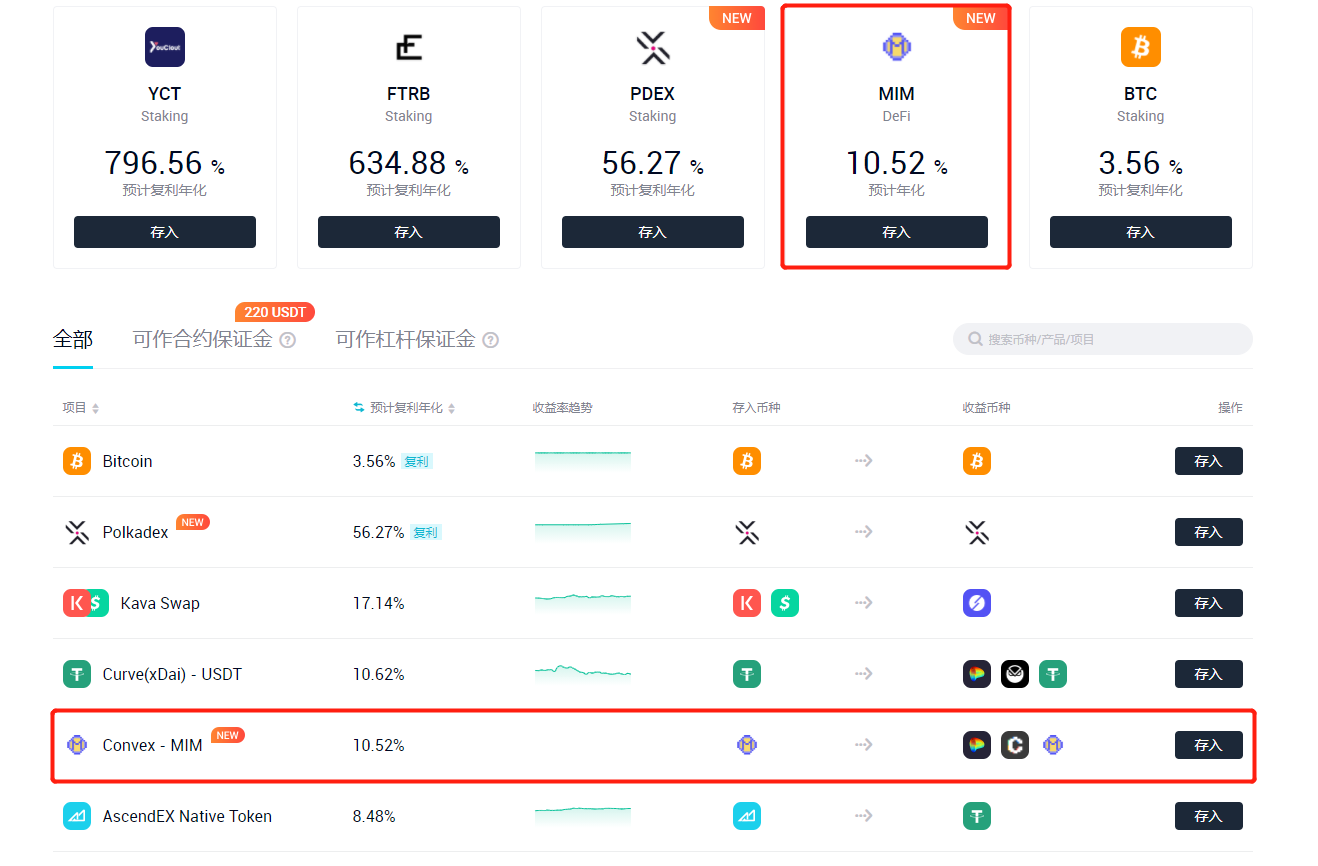
Task: Click 存入 in the Bitcoin row
Action: 1209,461
